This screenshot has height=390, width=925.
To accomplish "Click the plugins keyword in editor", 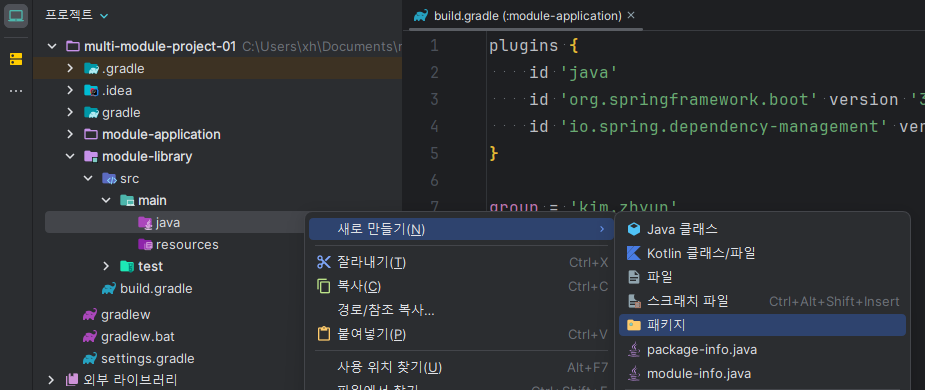I will [523, 46].
